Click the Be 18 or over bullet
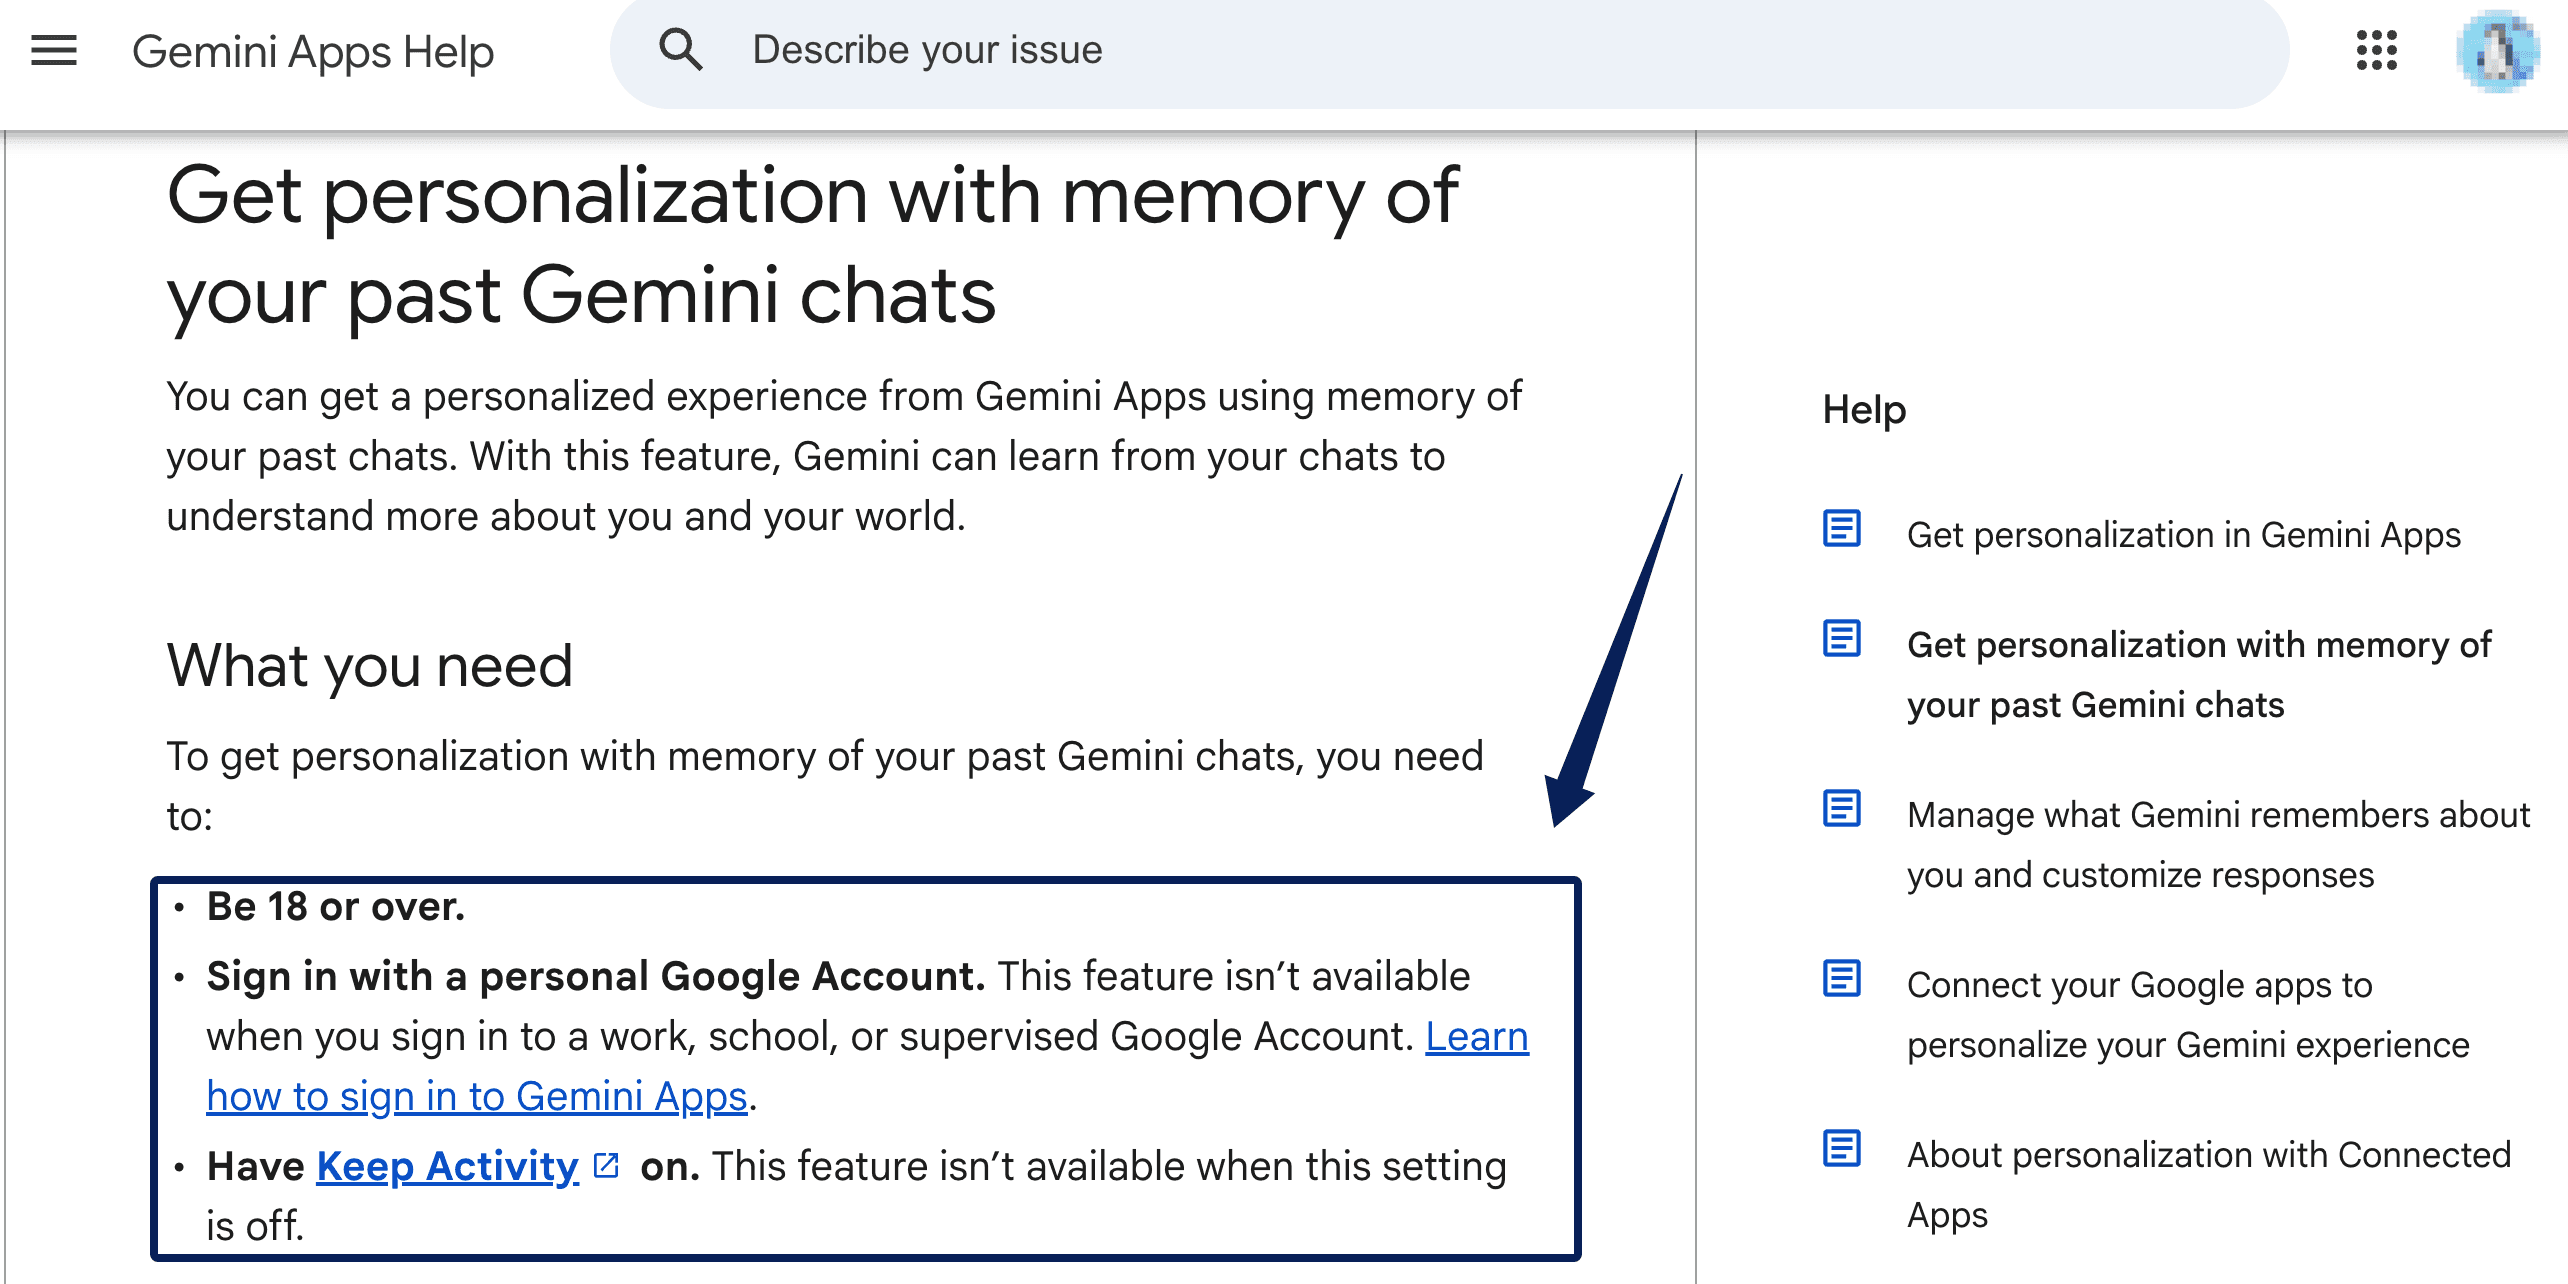The height and width of the screenshot is (1284, 2568). click(336, 907)
